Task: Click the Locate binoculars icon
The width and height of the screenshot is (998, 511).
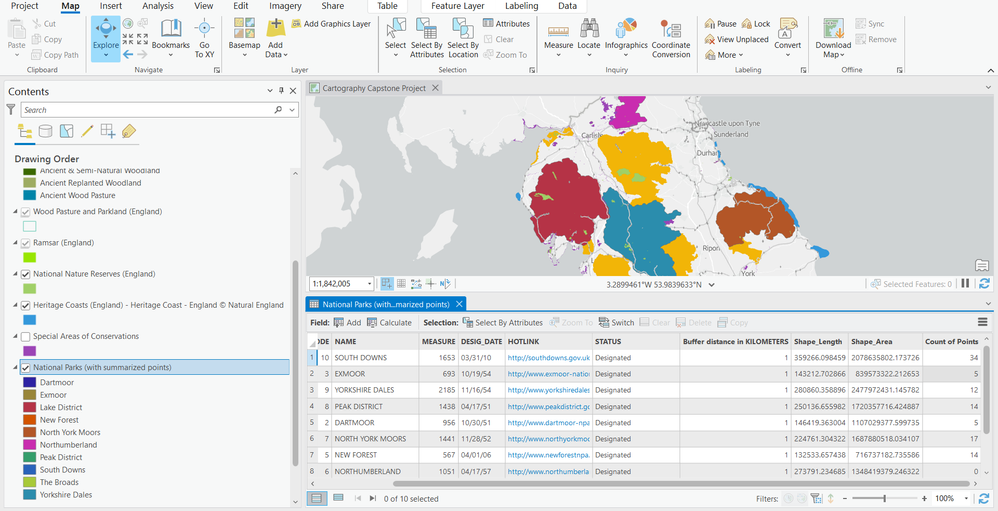Action: [x=589, y=28]
